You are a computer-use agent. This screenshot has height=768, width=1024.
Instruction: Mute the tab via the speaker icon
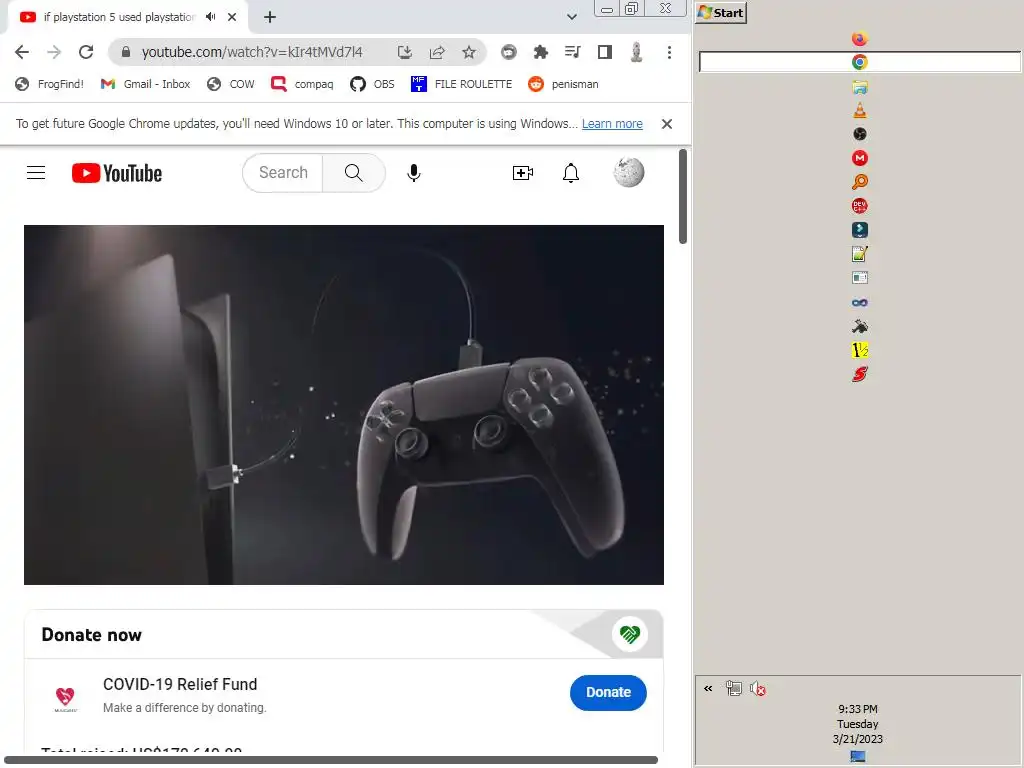pyautogui.click(x=210, y=17)
